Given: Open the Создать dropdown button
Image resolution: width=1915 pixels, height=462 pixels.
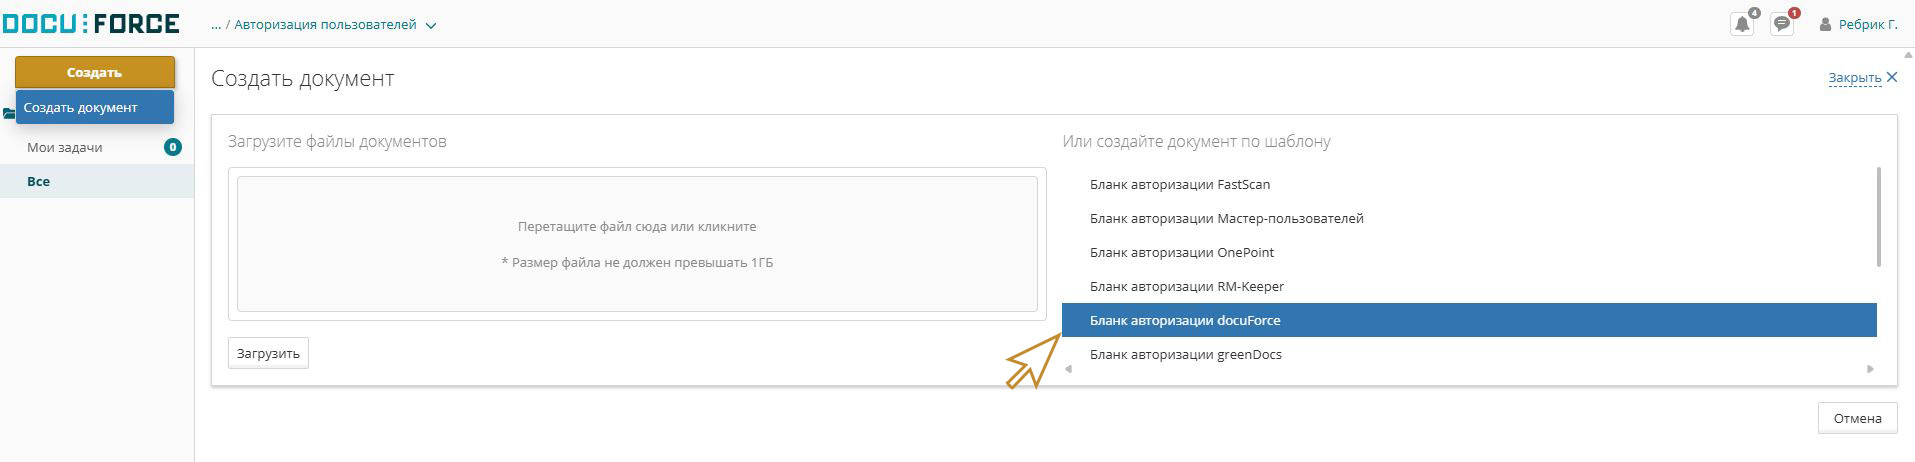Looking at the screenshot, I should pyautogui.click(x=95, y=72).
